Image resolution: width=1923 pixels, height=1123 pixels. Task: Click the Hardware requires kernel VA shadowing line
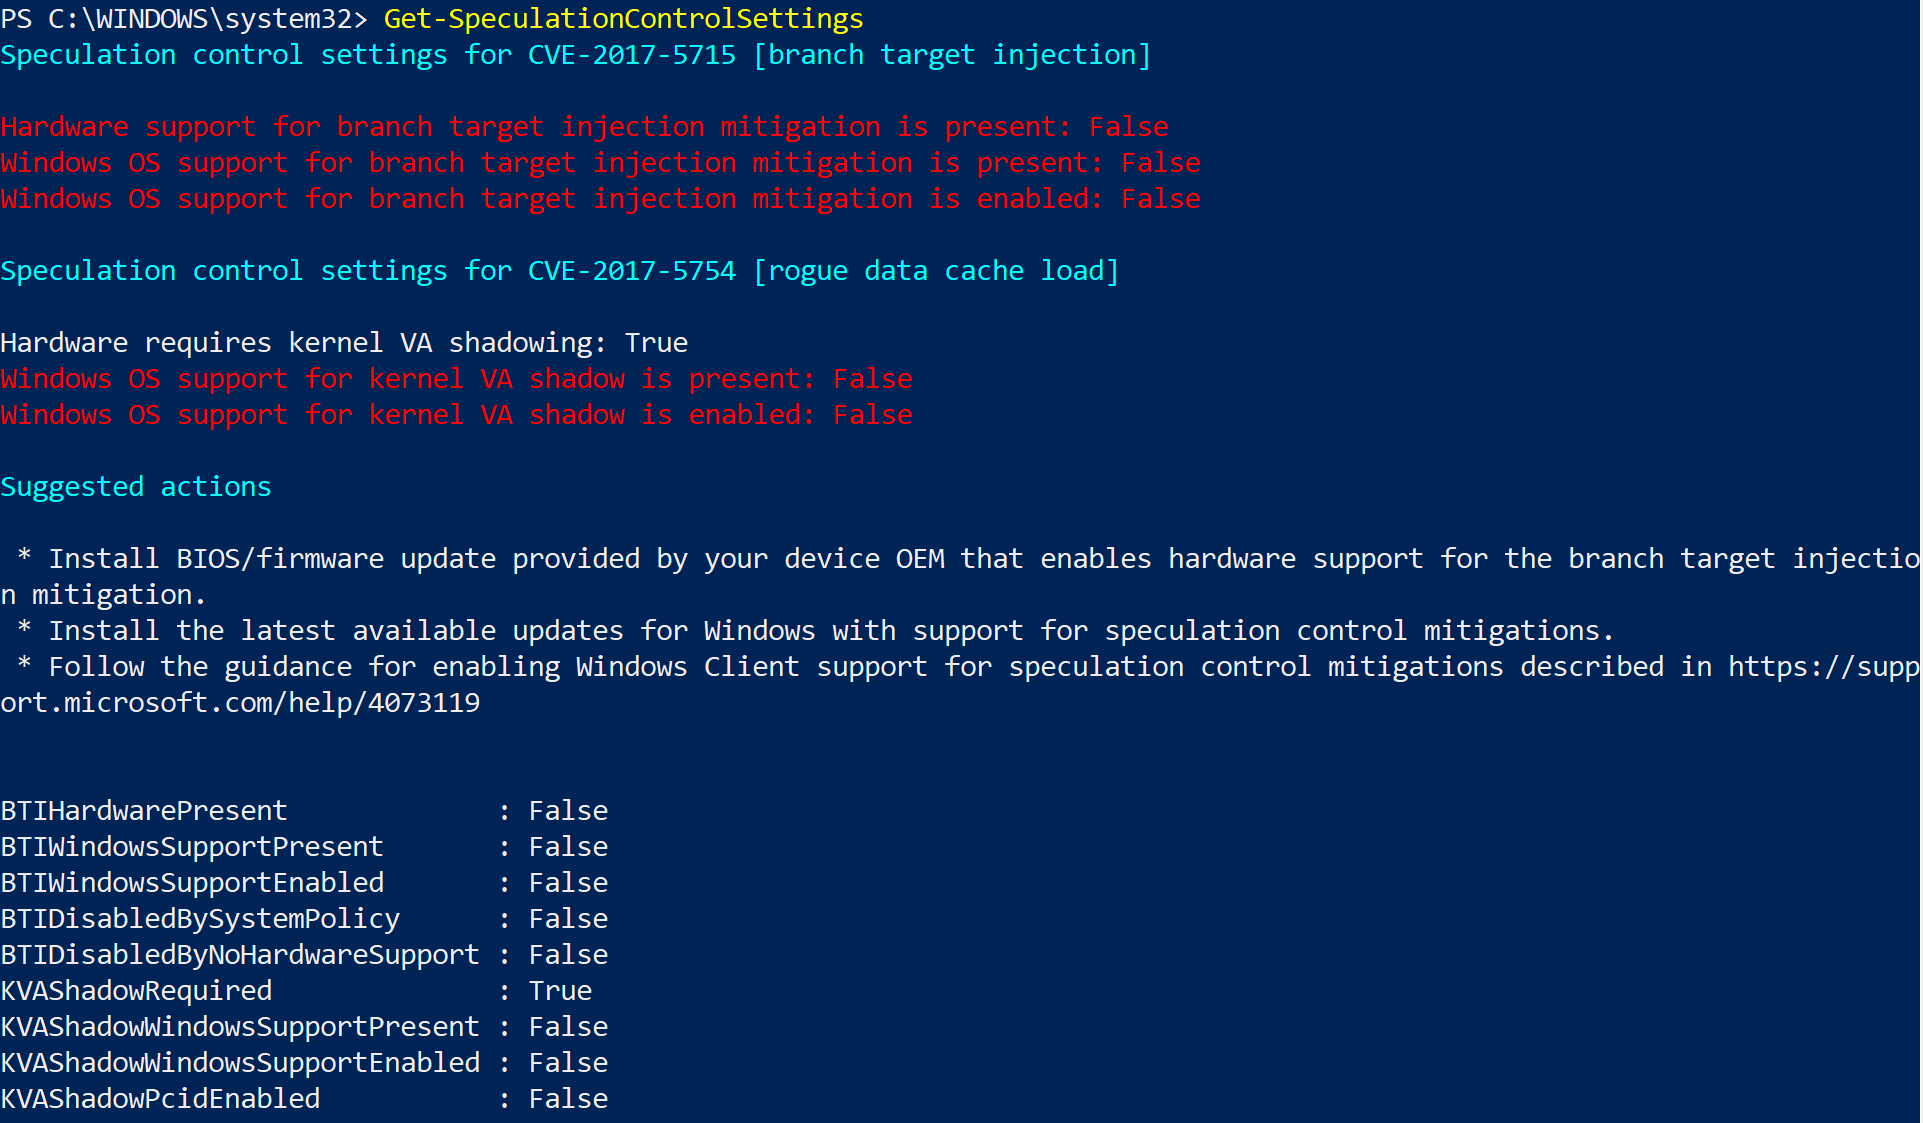pyautogui.click(x=344, y=343)
